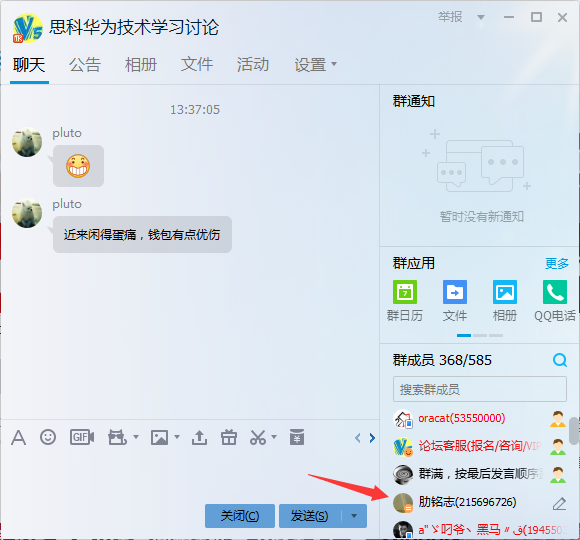Switch to the 公告 tab
Screen dimensions: 580x540
click(85, 65)
